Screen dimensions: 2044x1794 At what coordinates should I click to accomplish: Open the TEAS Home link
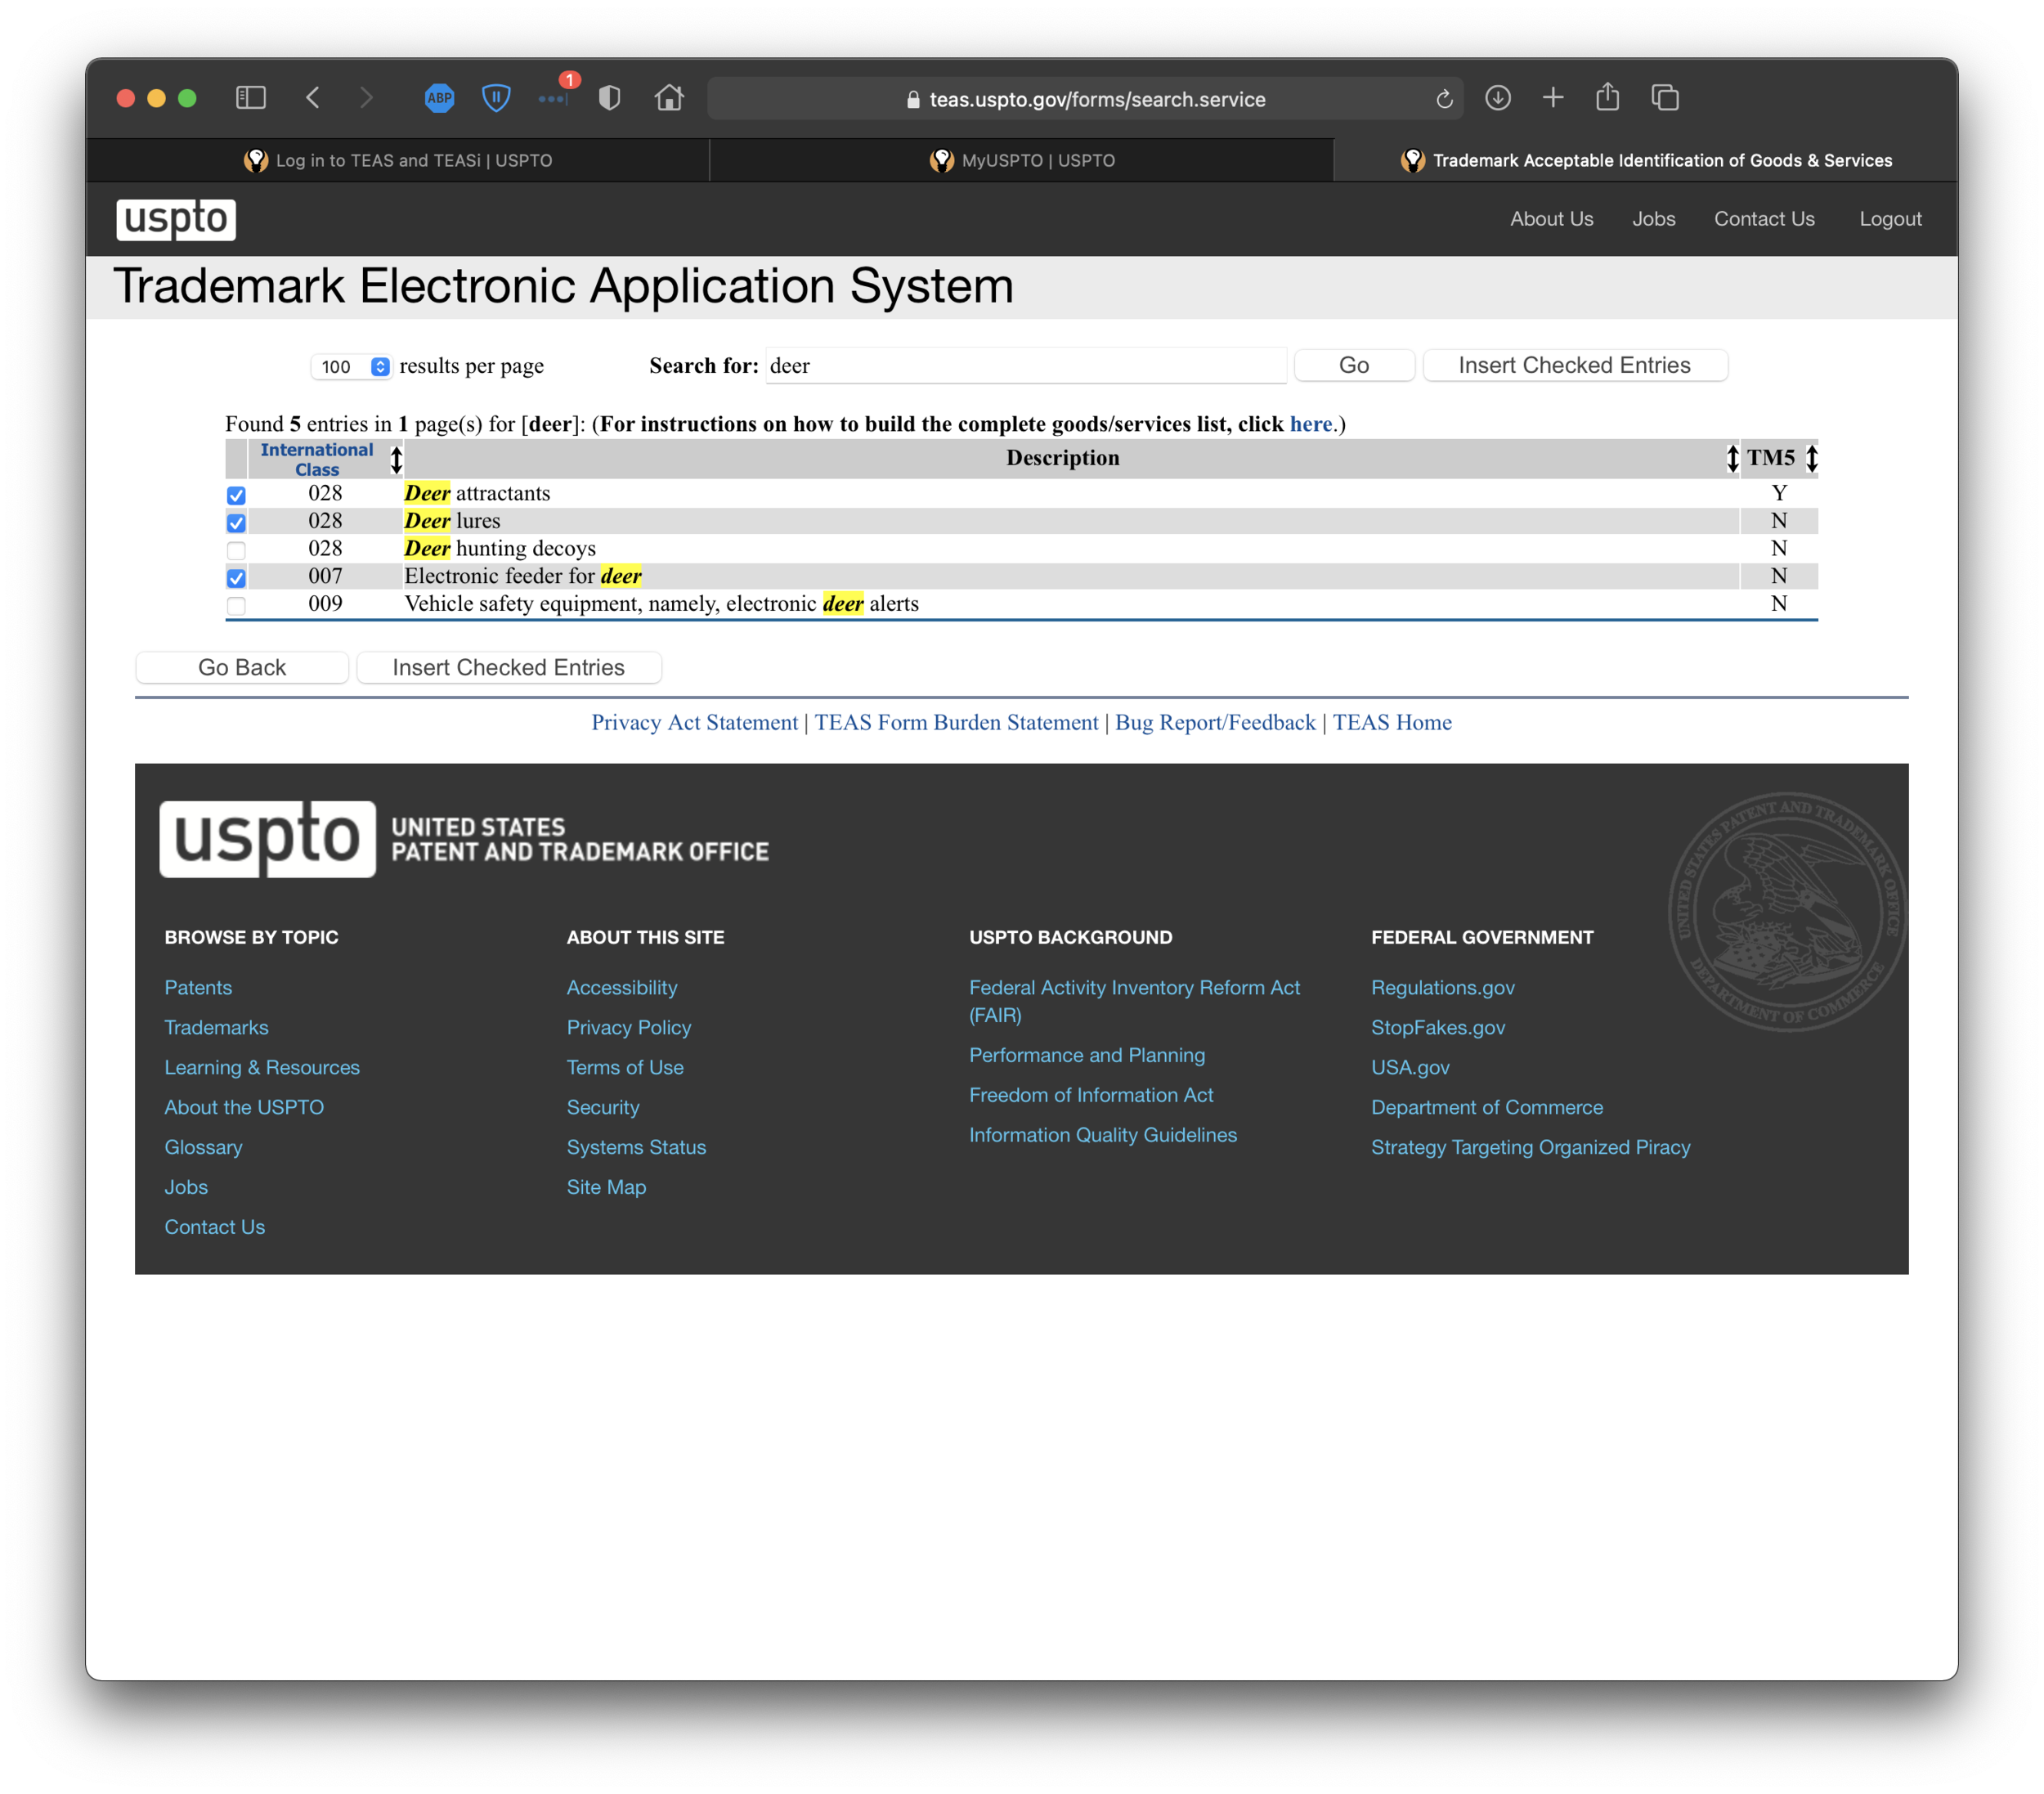pyautogui.click(x=1392, y=722)
